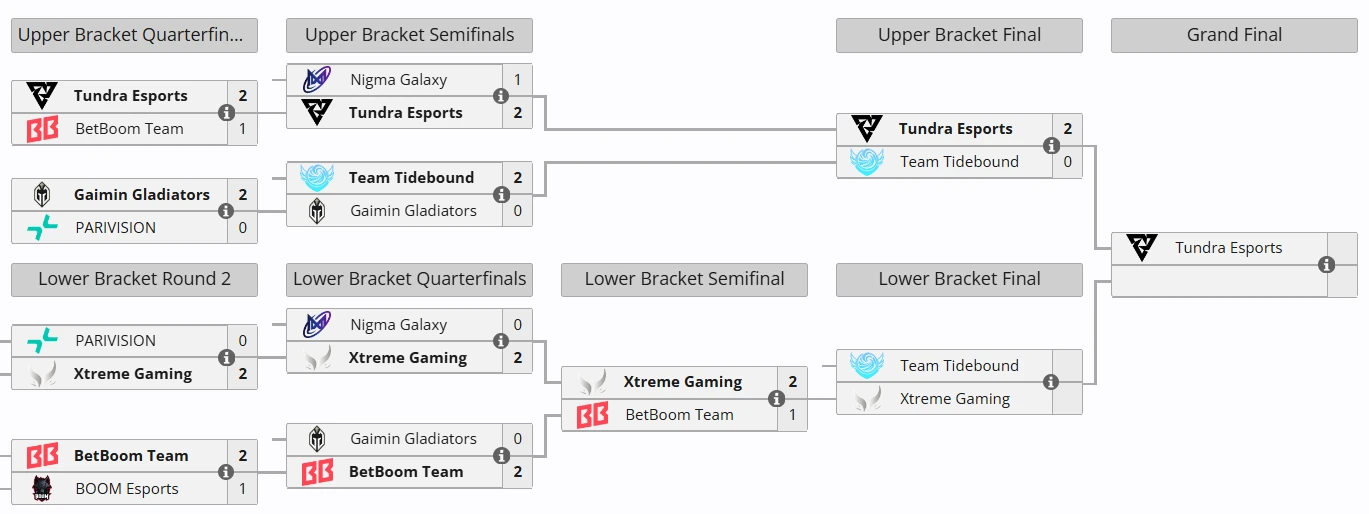The image size is (1369, 514).
Task: Open info icon in the Grand Final match box
Action: (1326, 265)
